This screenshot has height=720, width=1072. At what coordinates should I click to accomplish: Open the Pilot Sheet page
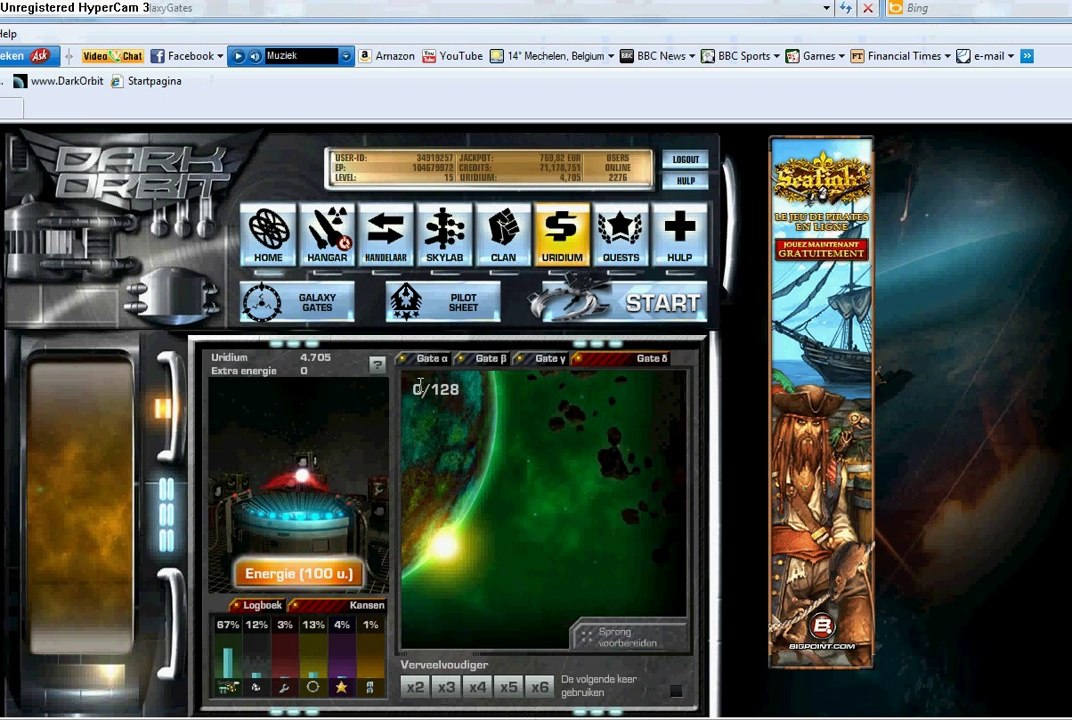[x=443, y=302]
